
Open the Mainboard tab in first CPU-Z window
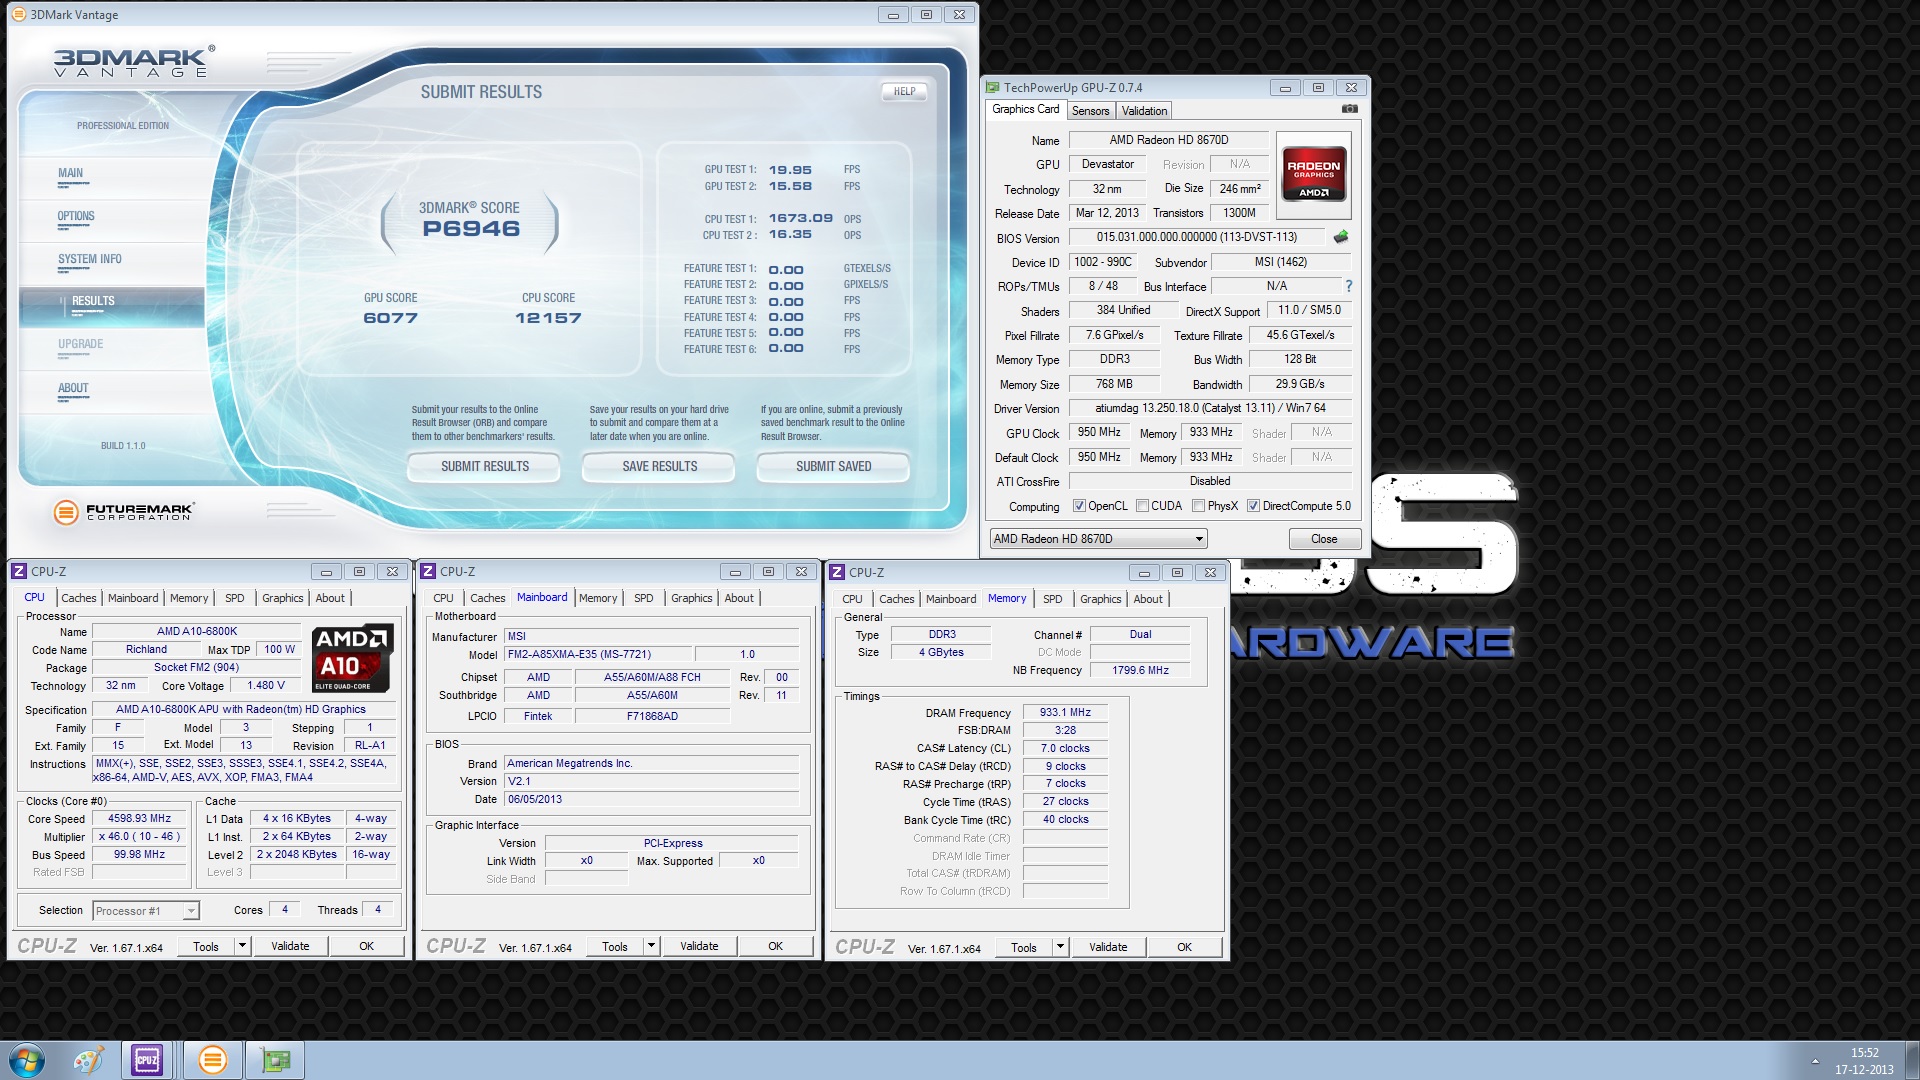(x=133, y=598)
